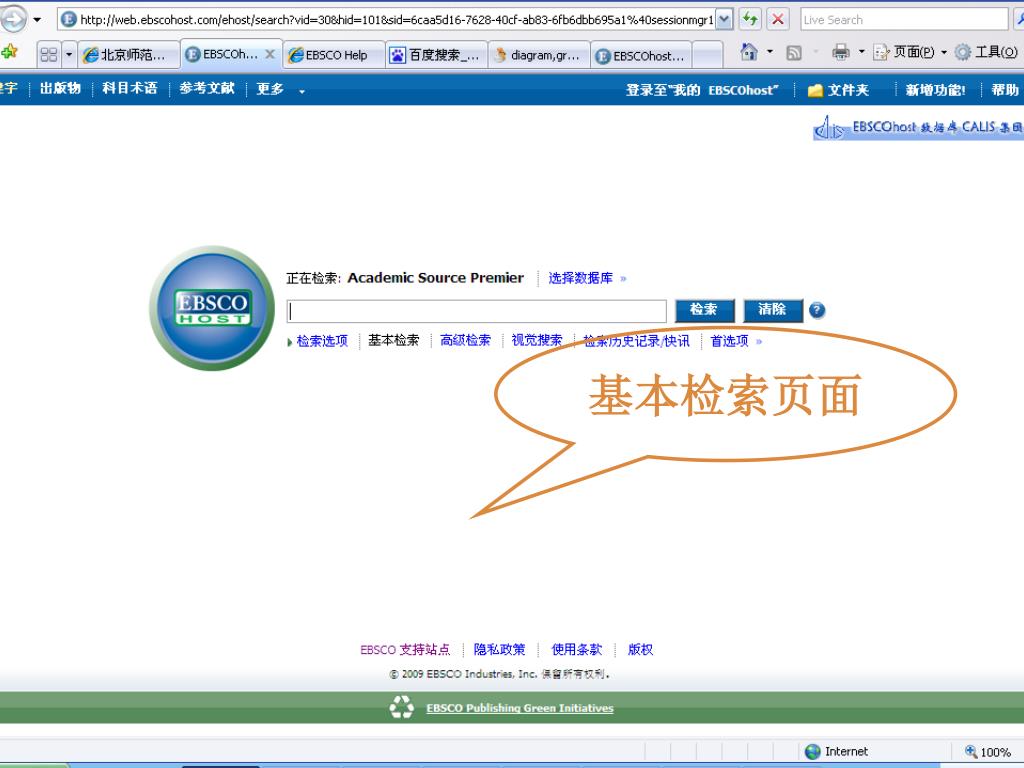Click the Internet zone globe icon
Image resolution: width=1024 pixels, height=768 pixels.
tap(812, 752)
